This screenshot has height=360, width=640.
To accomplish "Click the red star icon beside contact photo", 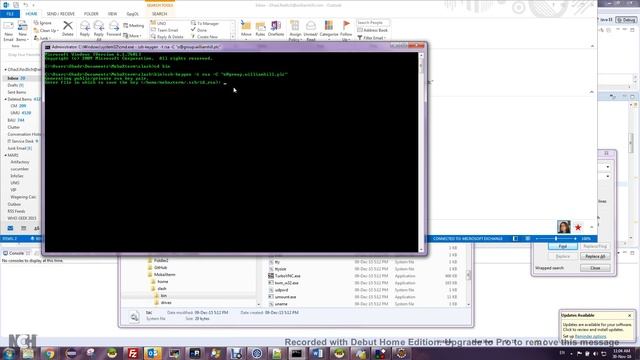I will (578, 227).
